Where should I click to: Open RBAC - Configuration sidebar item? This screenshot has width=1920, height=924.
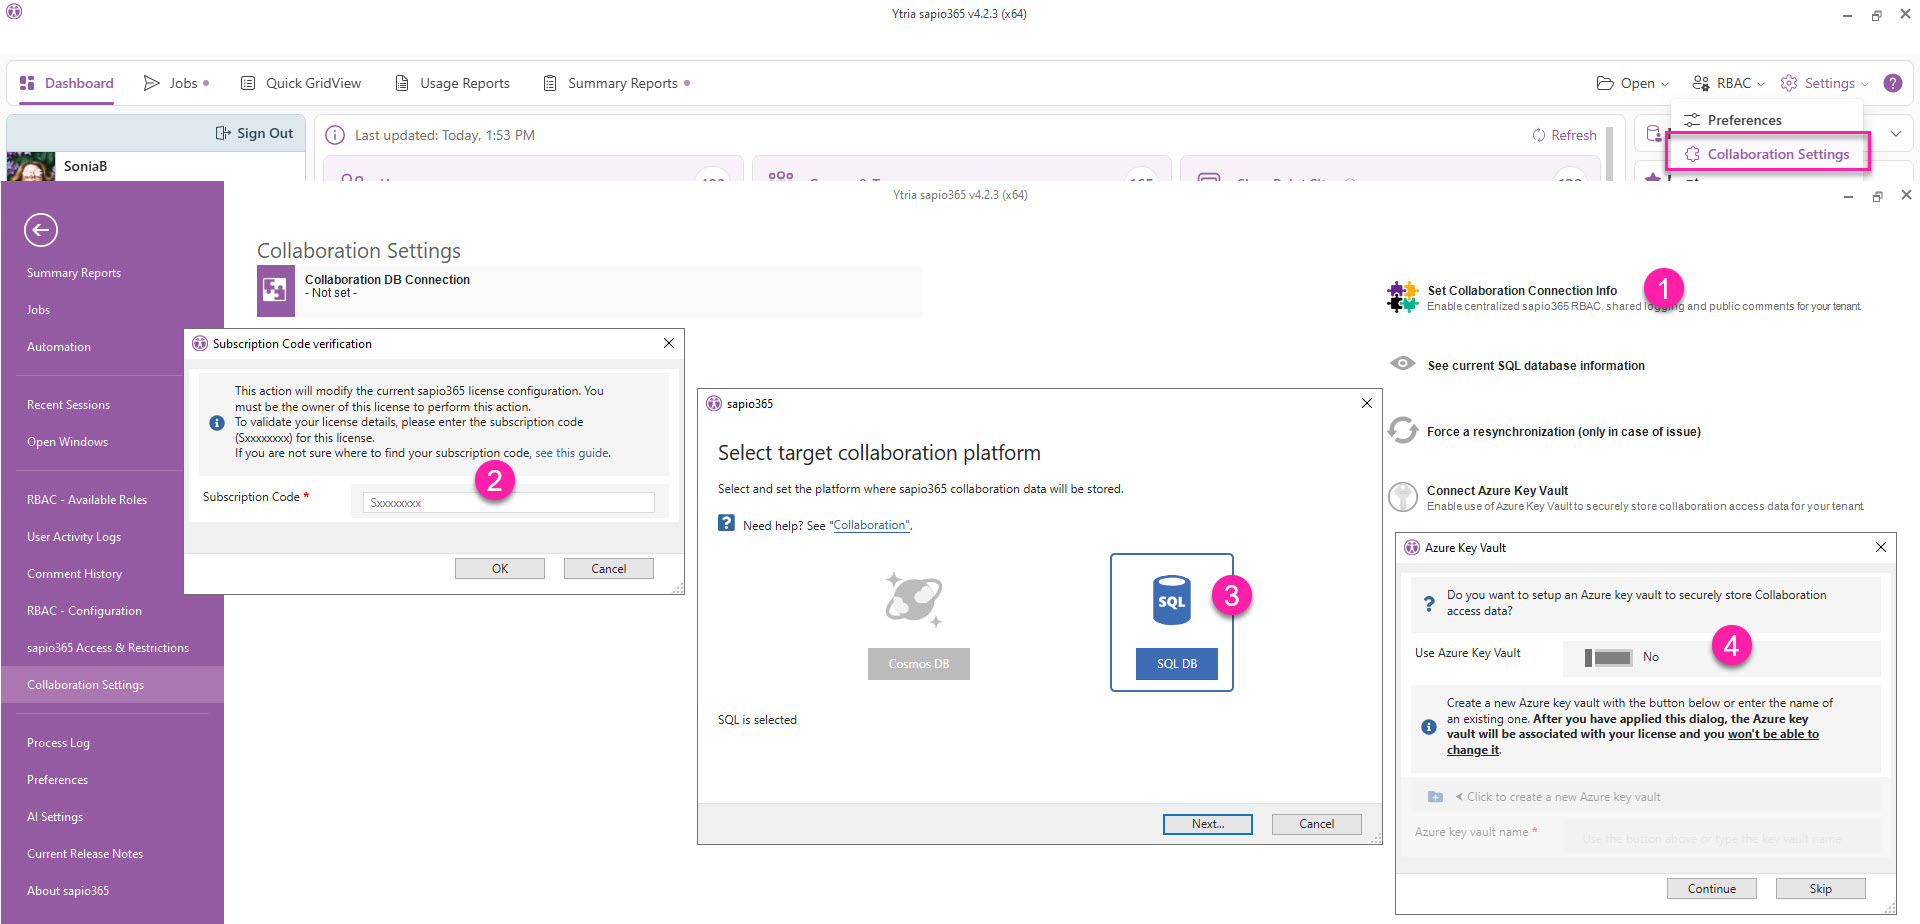[85, 611]
